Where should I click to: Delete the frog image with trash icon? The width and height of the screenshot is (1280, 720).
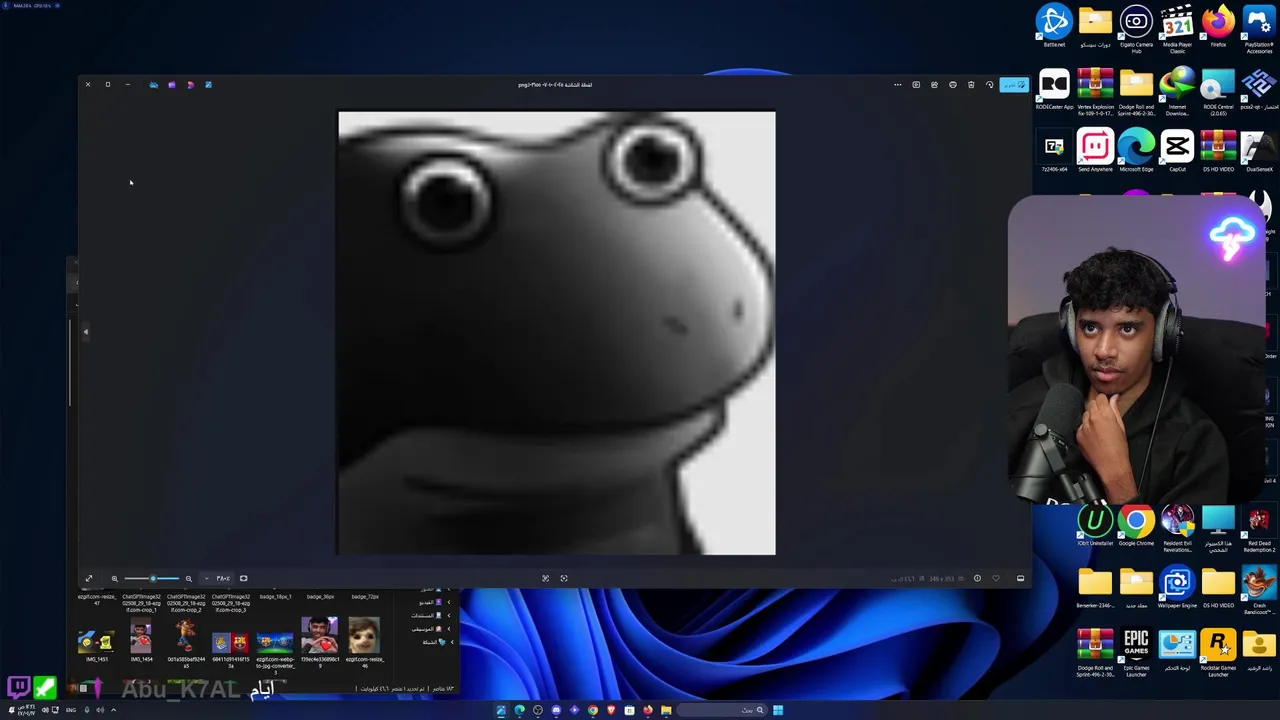[970, 85]
